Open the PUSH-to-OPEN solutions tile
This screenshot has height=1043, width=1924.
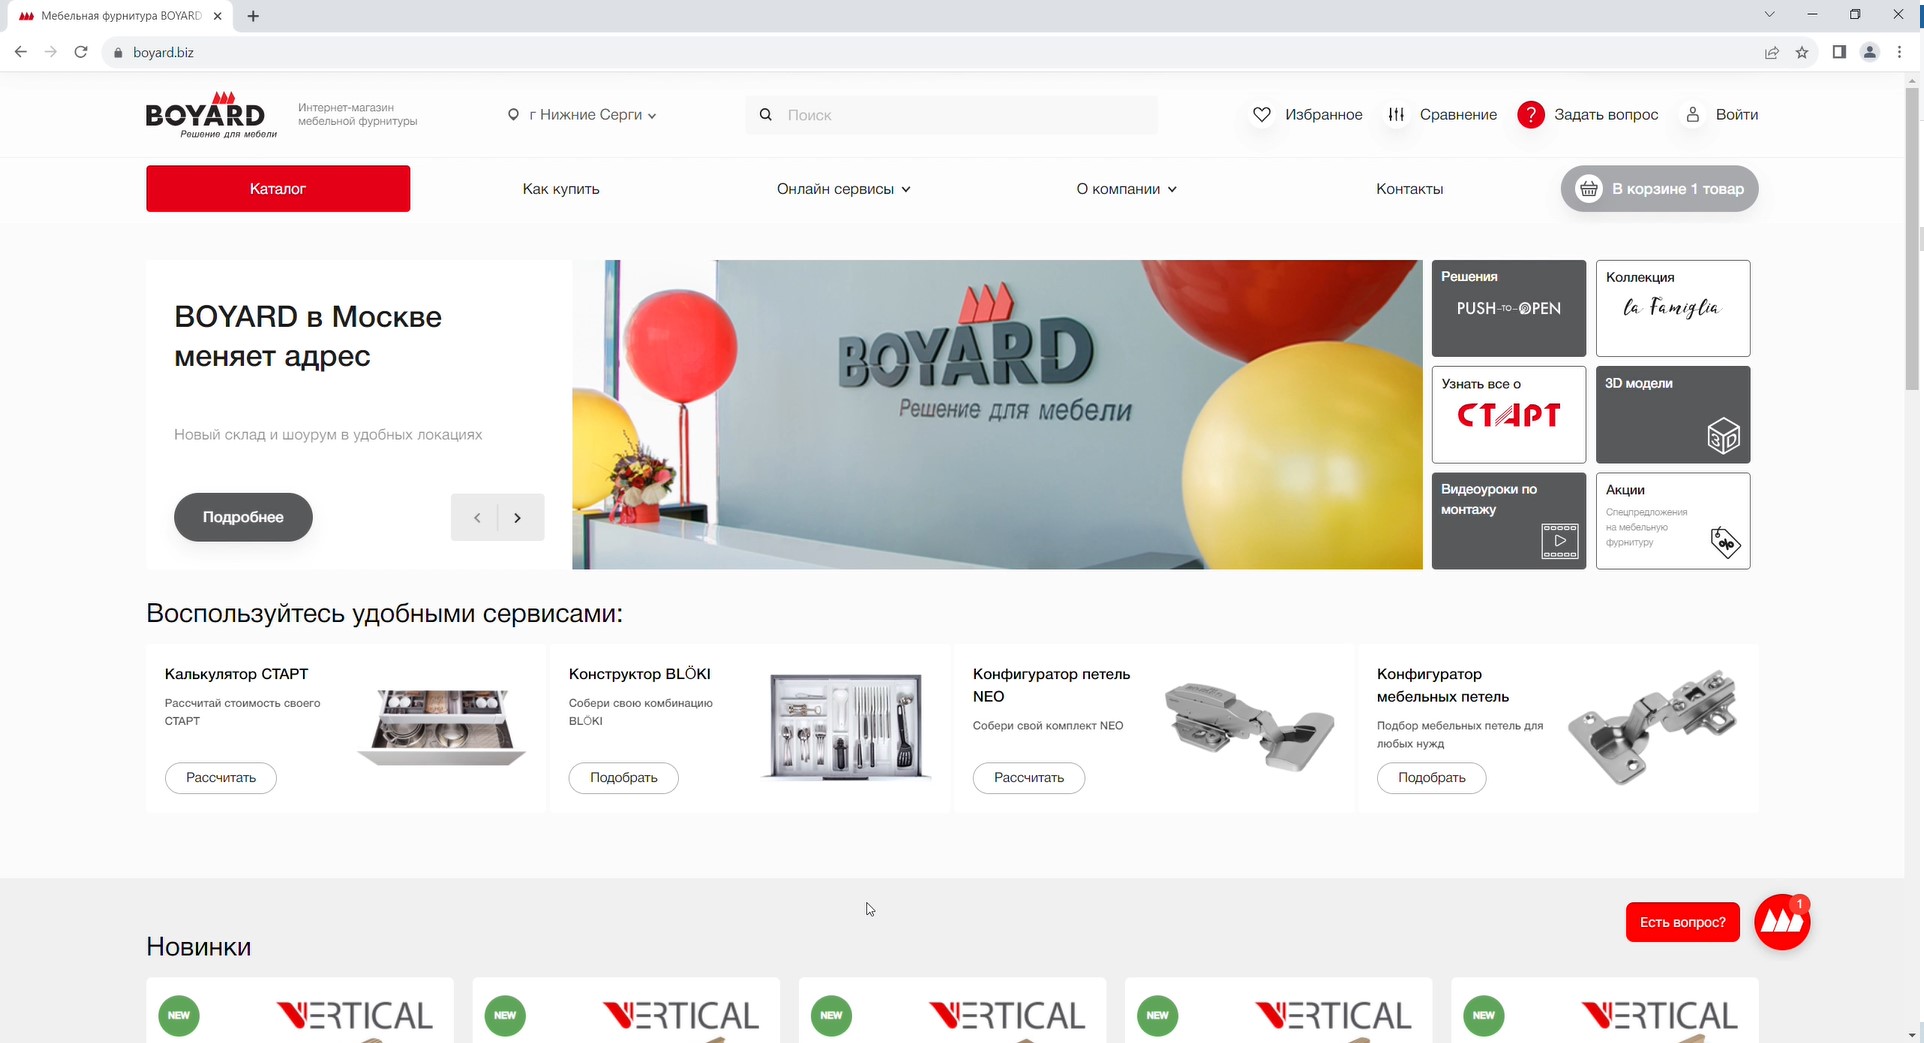tap(1509, 308)
